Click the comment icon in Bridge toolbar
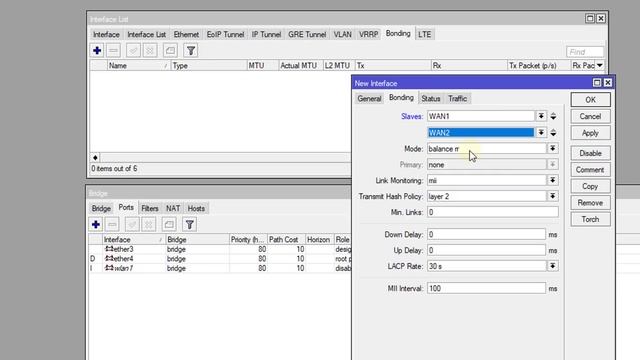 pos(169,224)
